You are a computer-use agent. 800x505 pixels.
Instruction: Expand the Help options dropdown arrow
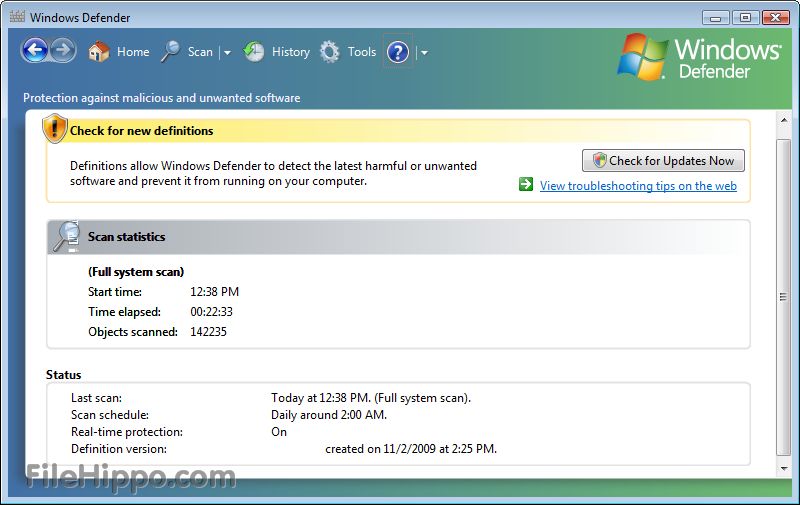(424, 52)
